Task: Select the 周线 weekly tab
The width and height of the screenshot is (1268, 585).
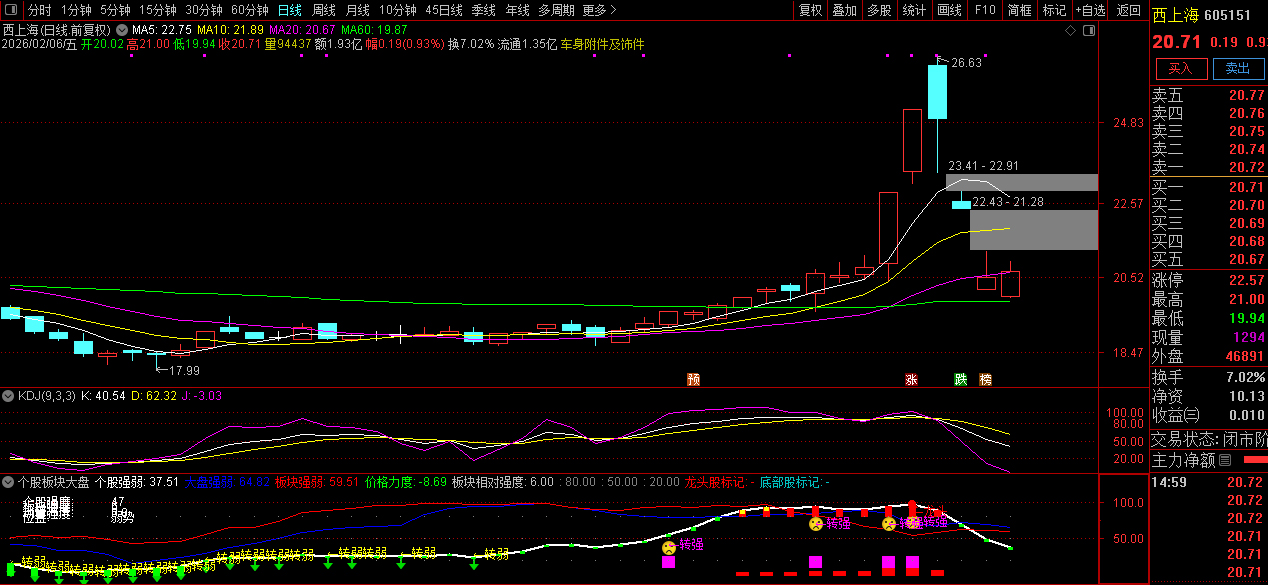Action: point(324,10)
